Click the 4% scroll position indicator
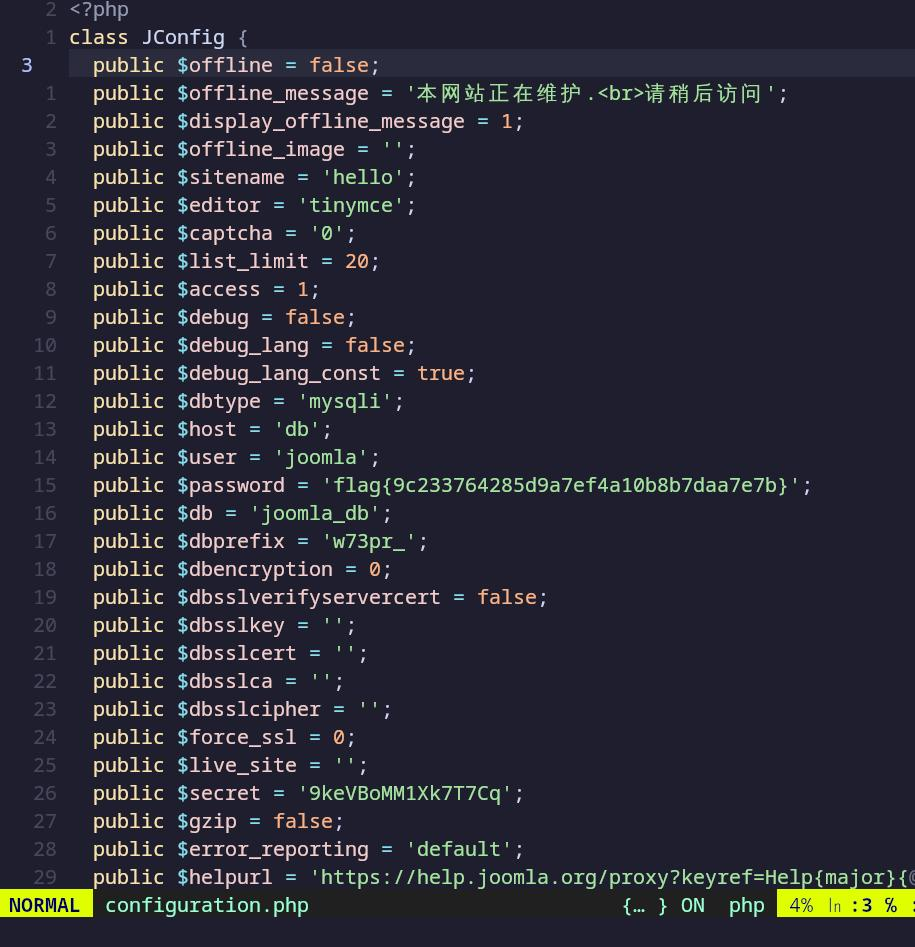 pyautogui.click(x=801, y=905)
